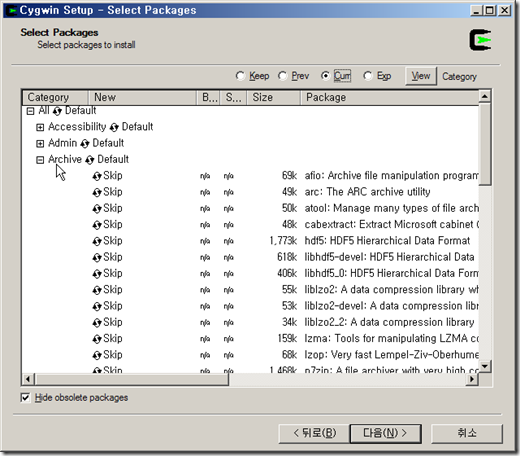Click the Category column header
Viewport: 520px width, 456px height.
(55, 97)
